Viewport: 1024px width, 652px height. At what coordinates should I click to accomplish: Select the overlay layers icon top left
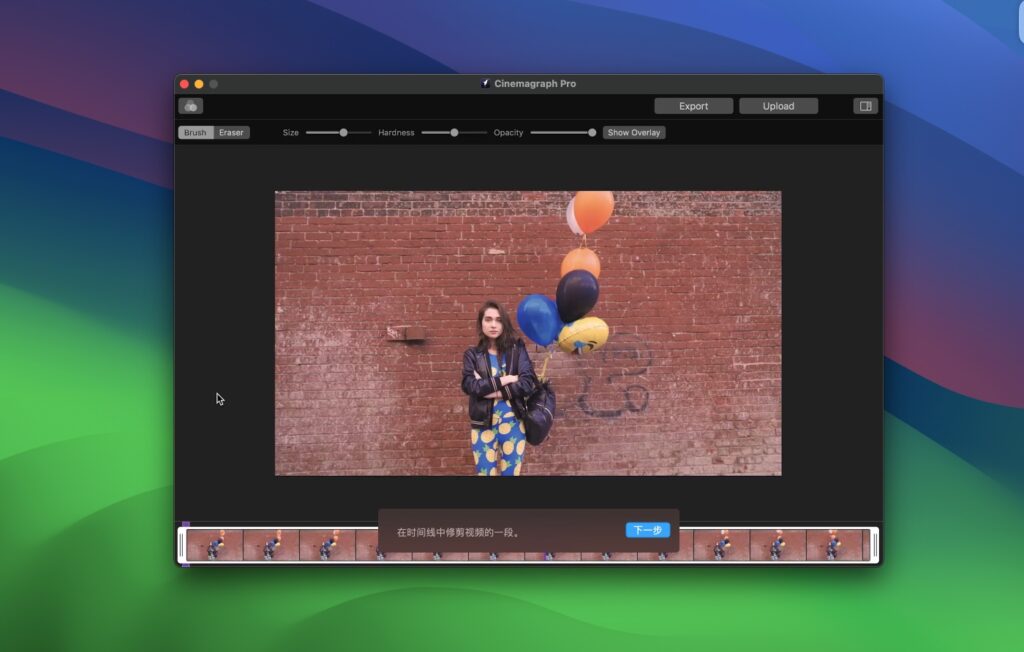coord(190,105)
